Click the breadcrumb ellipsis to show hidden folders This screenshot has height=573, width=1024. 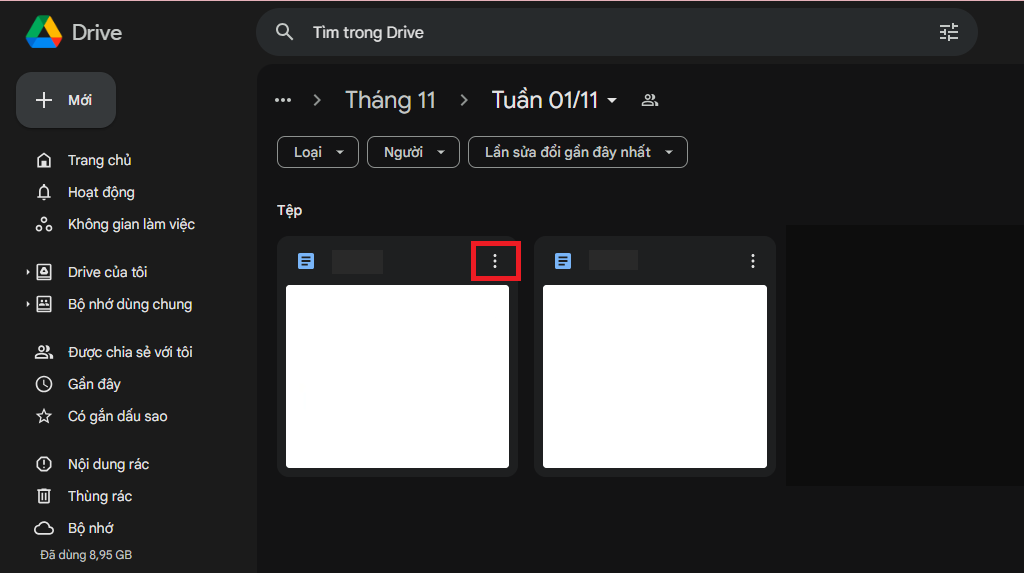283,100
